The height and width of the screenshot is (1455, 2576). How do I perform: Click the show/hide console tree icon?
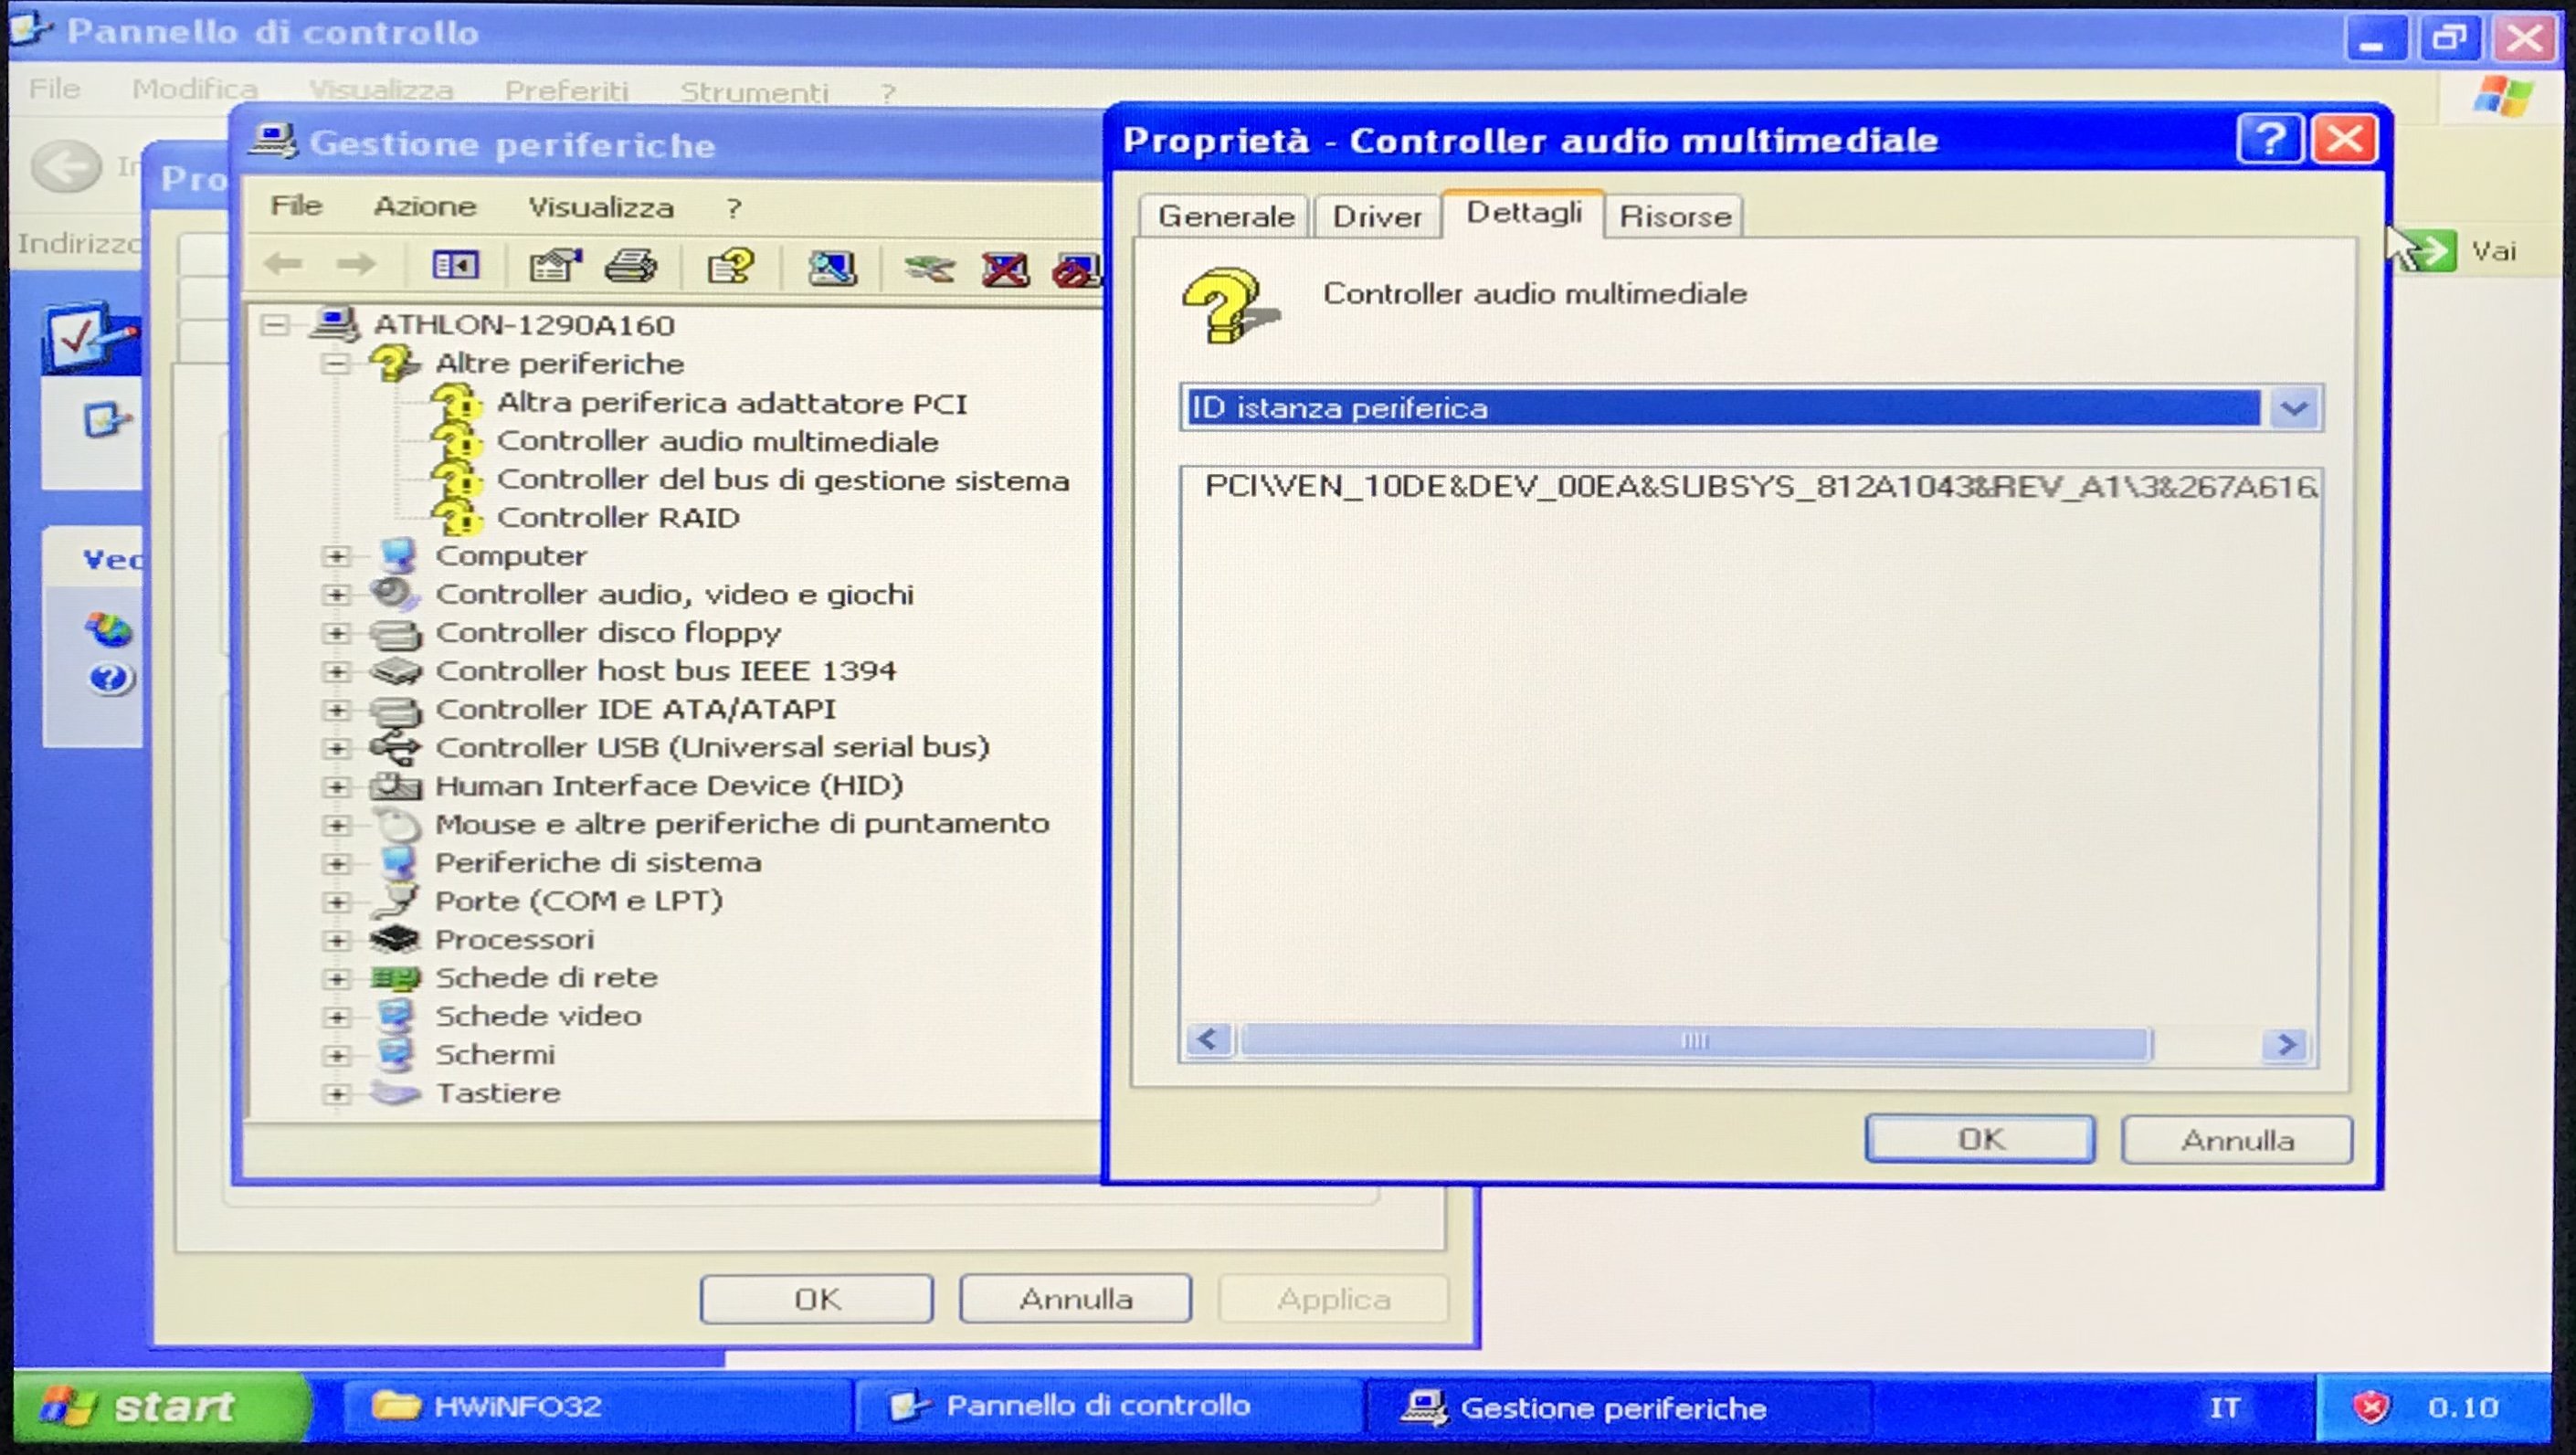pyautogui.click(x=455, y=265)
